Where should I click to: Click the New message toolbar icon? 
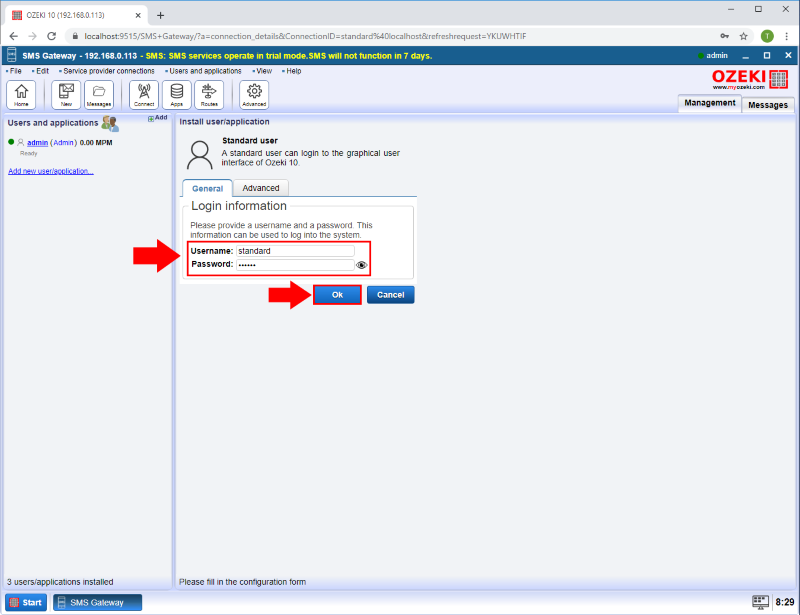[66, 94]
